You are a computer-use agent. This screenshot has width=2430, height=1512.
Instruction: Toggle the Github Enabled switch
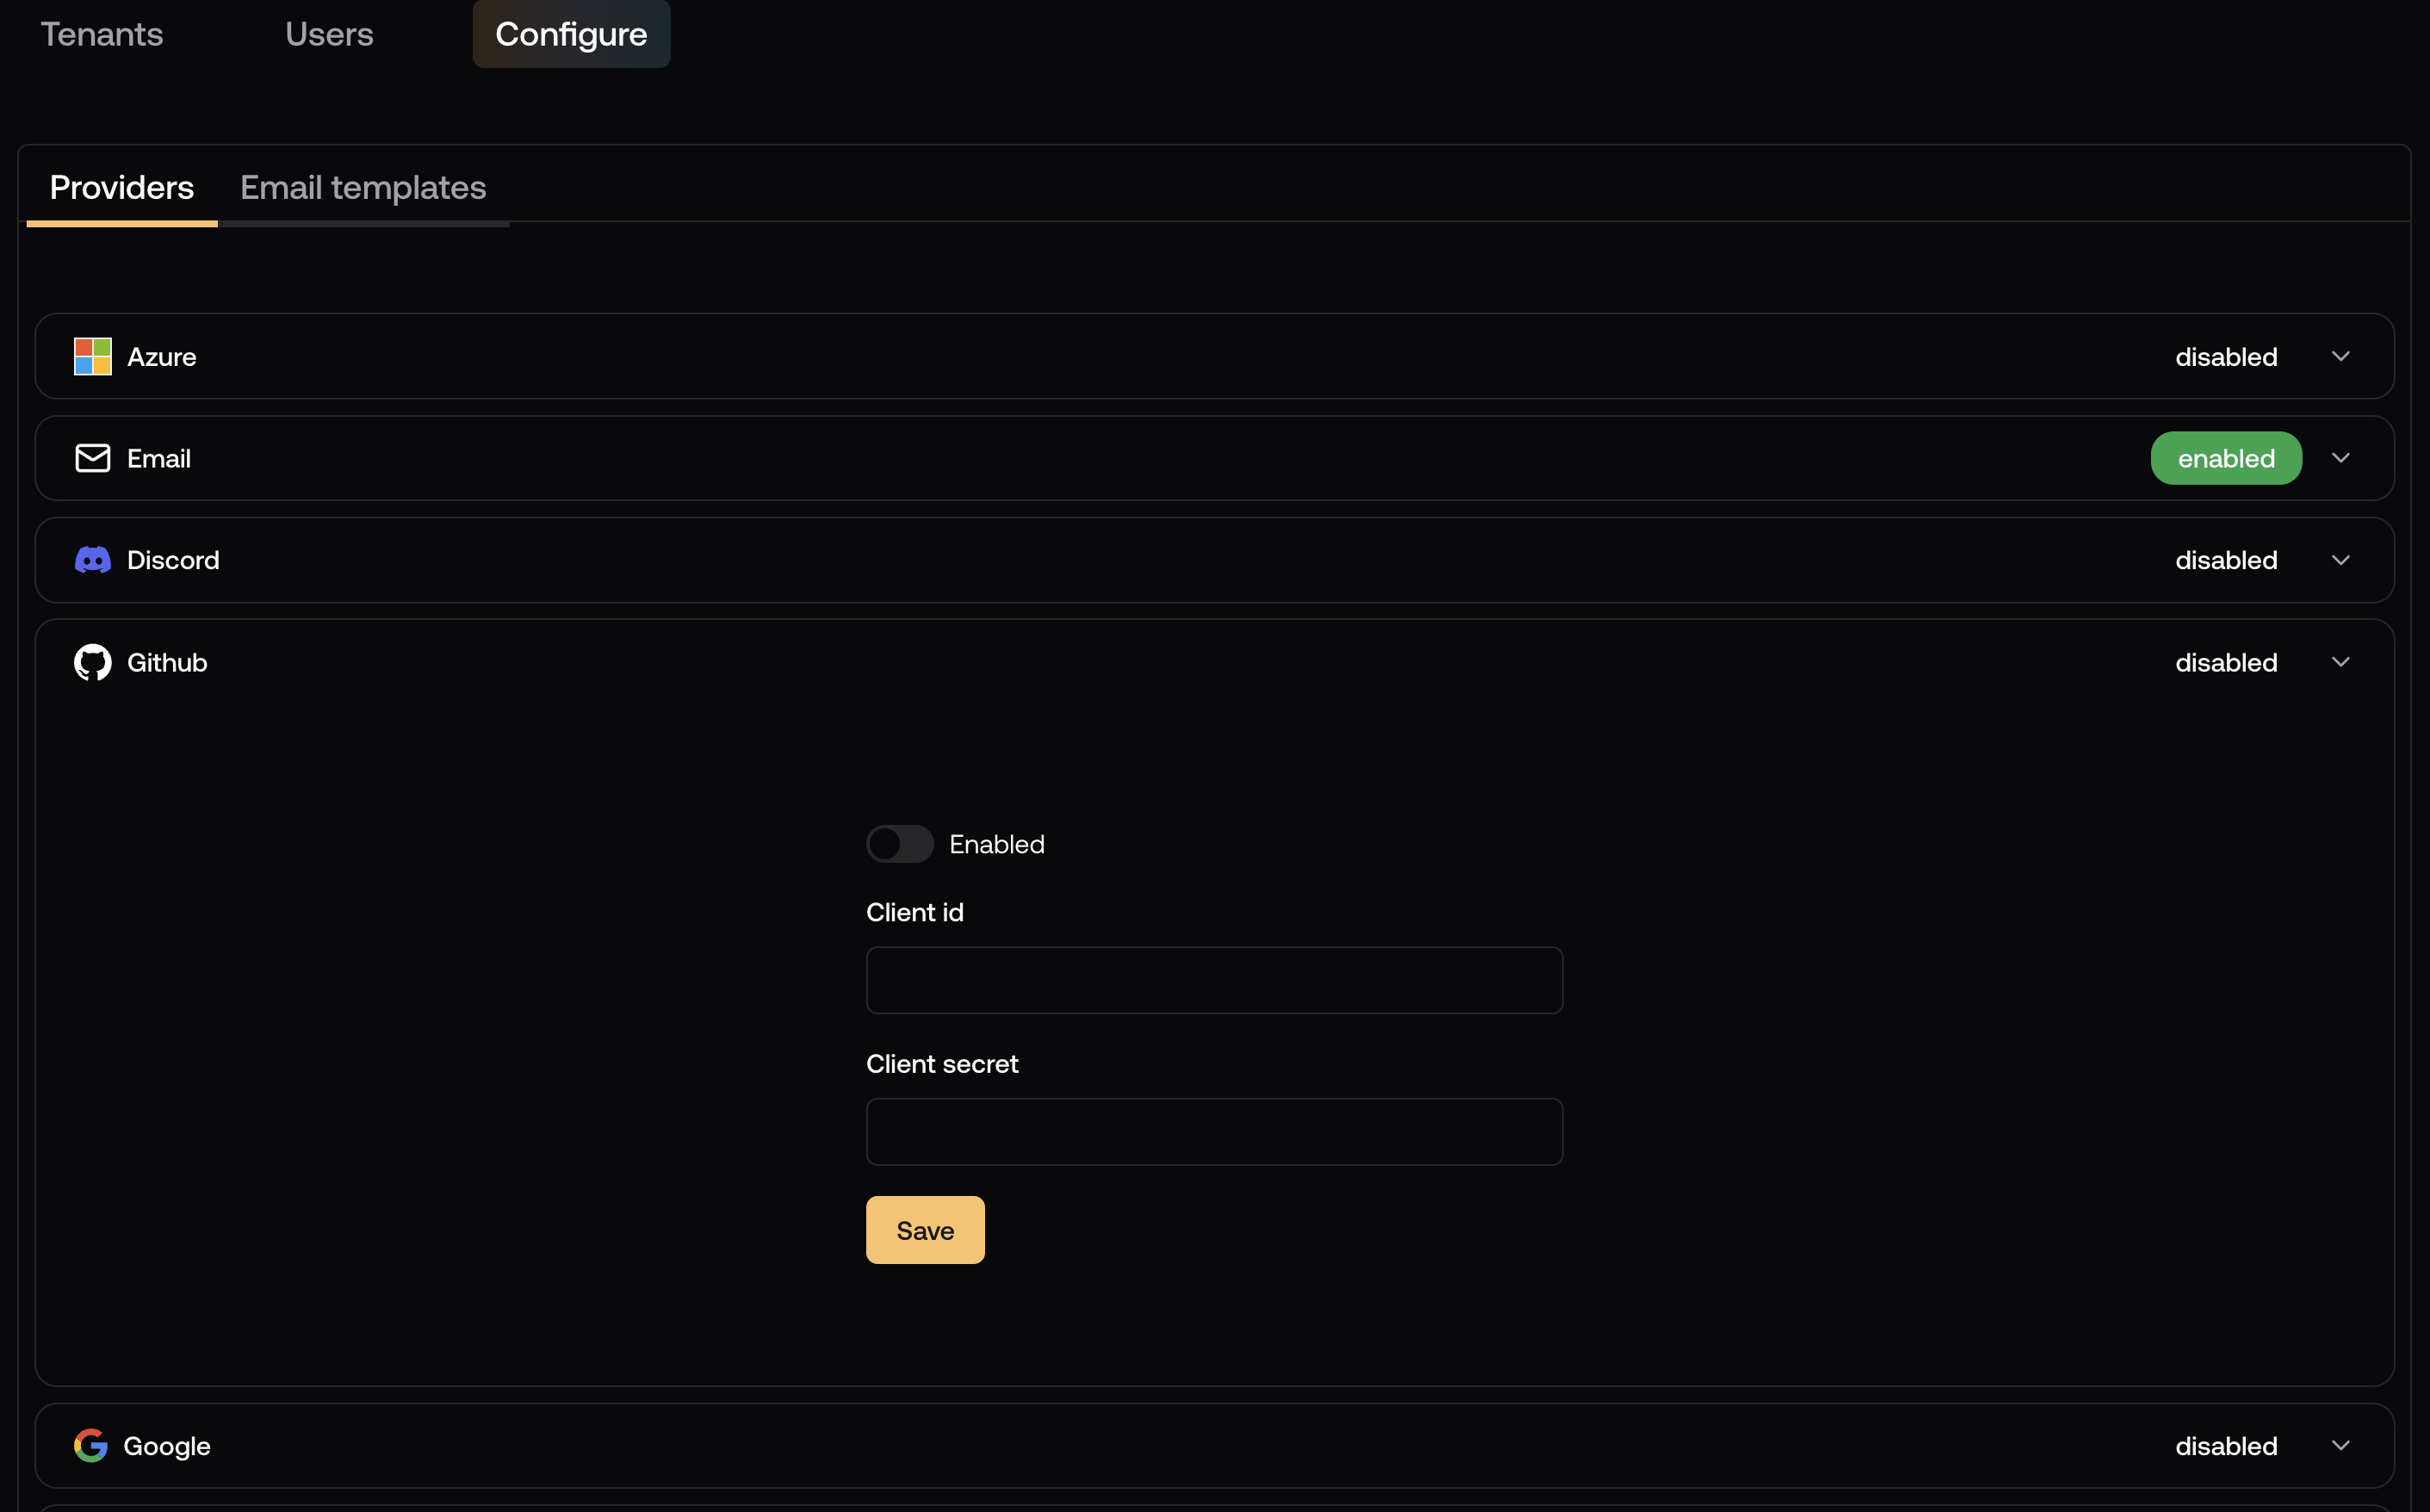click(x=899, y=844)
